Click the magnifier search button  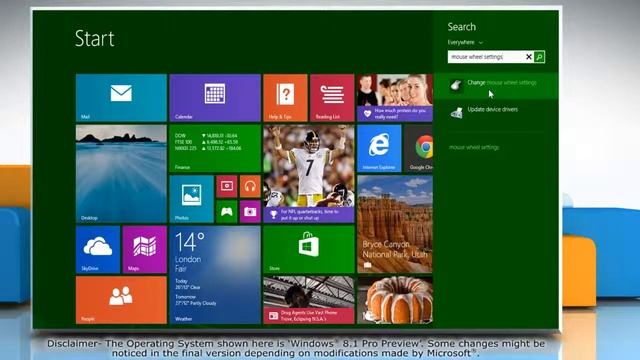point(539,57)
